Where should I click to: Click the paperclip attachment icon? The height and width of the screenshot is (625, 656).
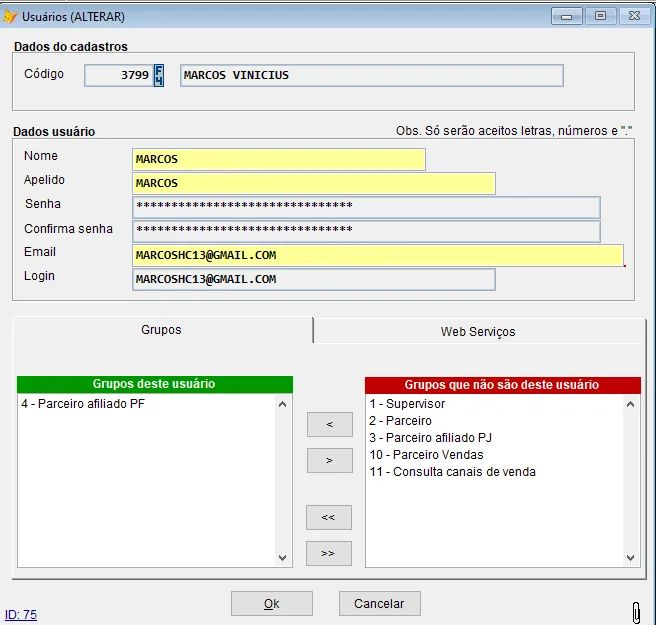pos(636,611)
